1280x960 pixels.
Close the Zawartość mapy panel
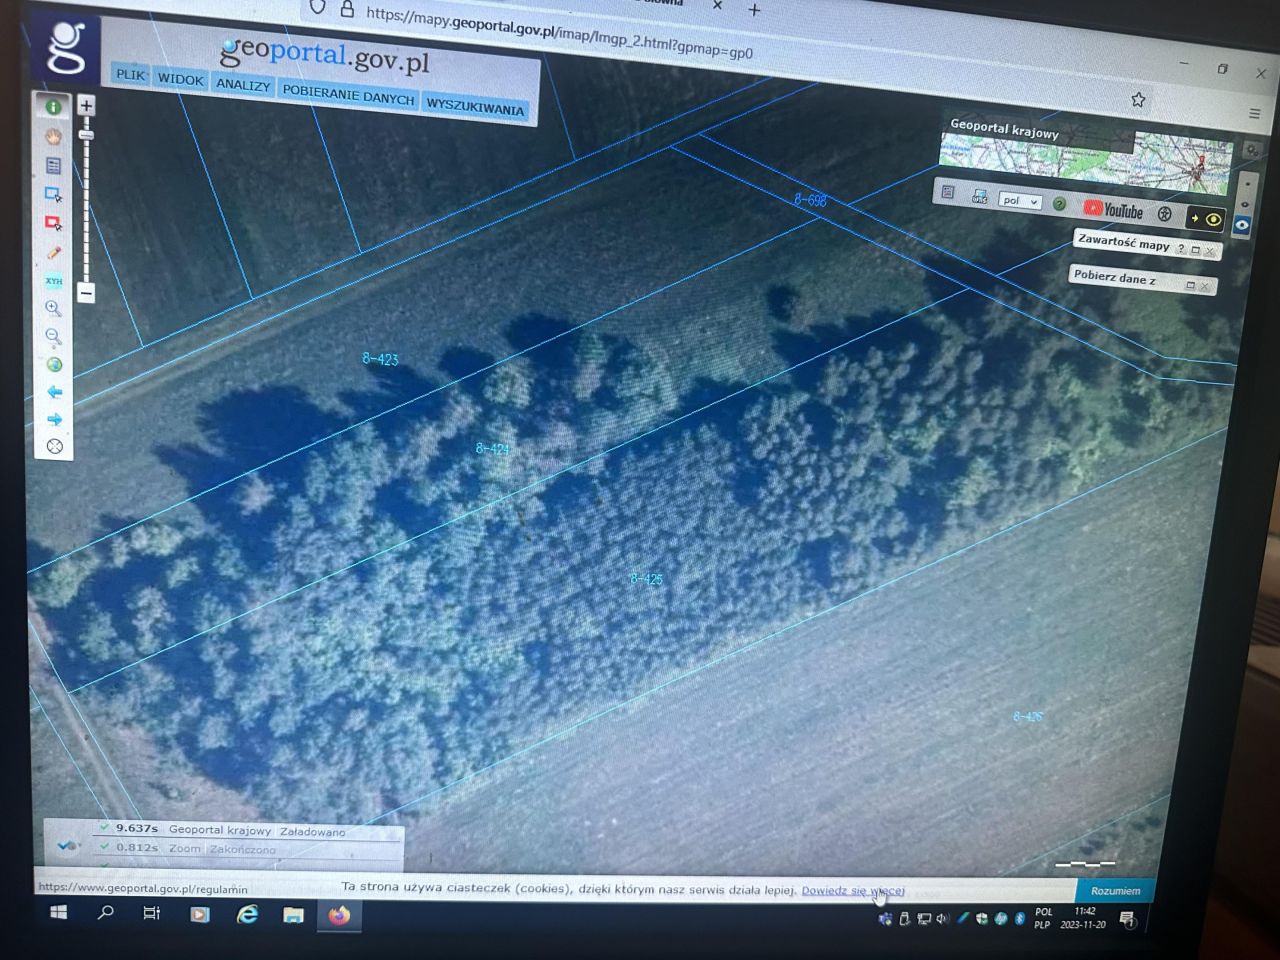(1209, 251)
